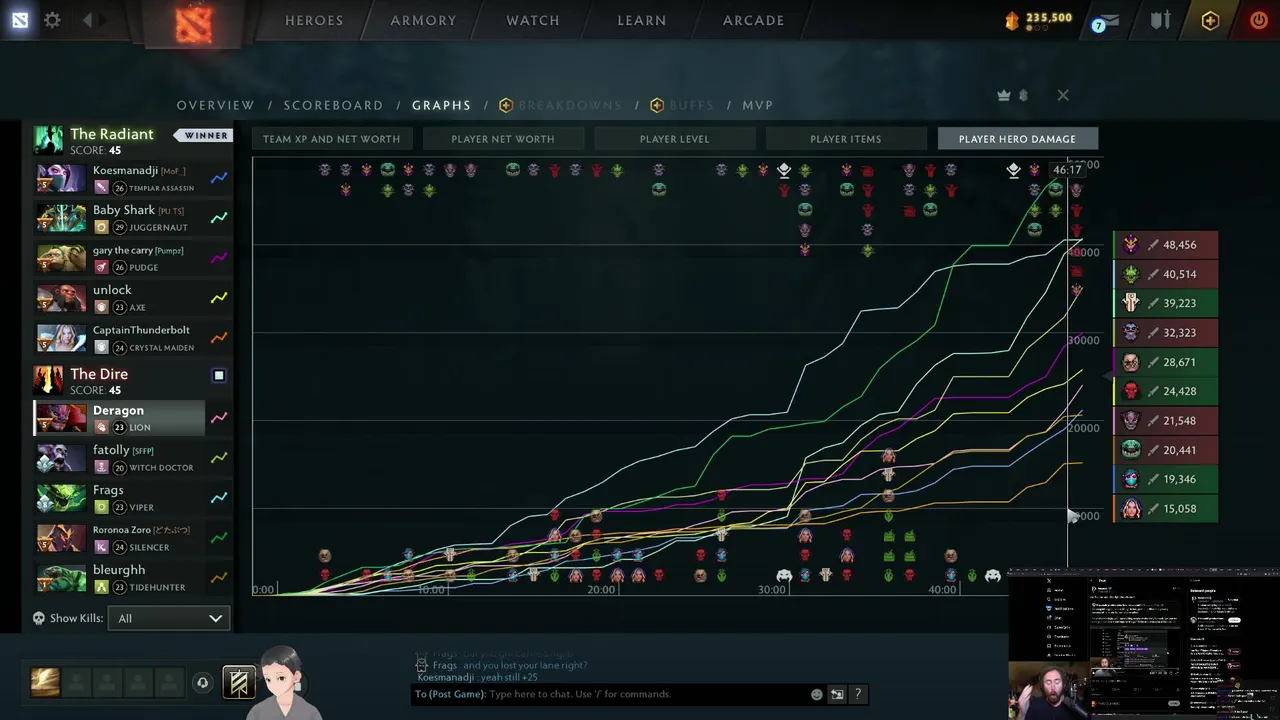Toggle The Dire team checkbox
The width and height of the screenshot is (1280, 720).
tap(219, 375)
